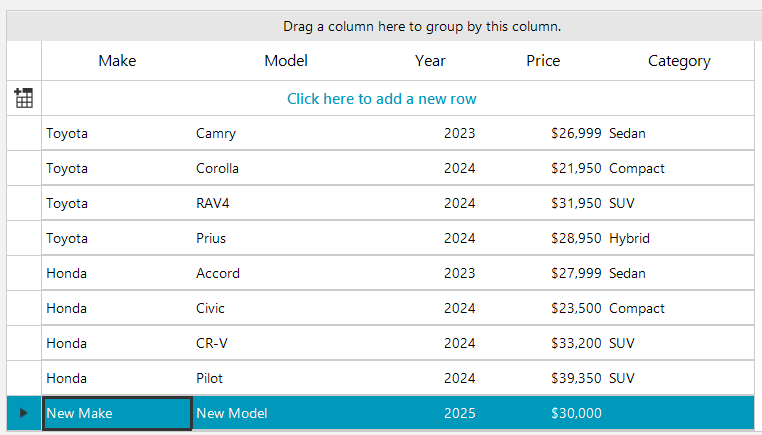The width and height of the screenshot is (762, 435).
Task: Click the new row grid icon
Action: coord(24,98)
